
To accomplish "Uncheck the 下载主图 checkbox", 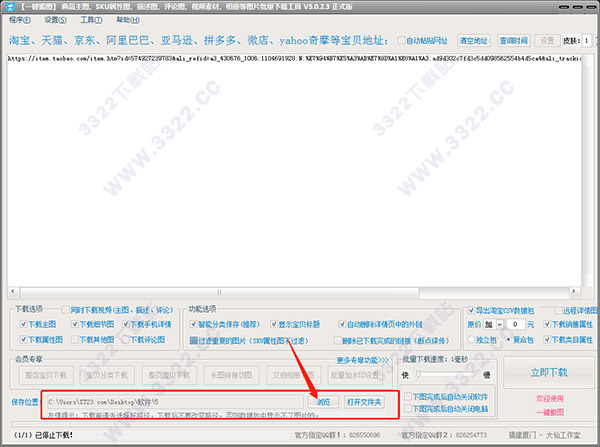I will (x=24, y=324).
